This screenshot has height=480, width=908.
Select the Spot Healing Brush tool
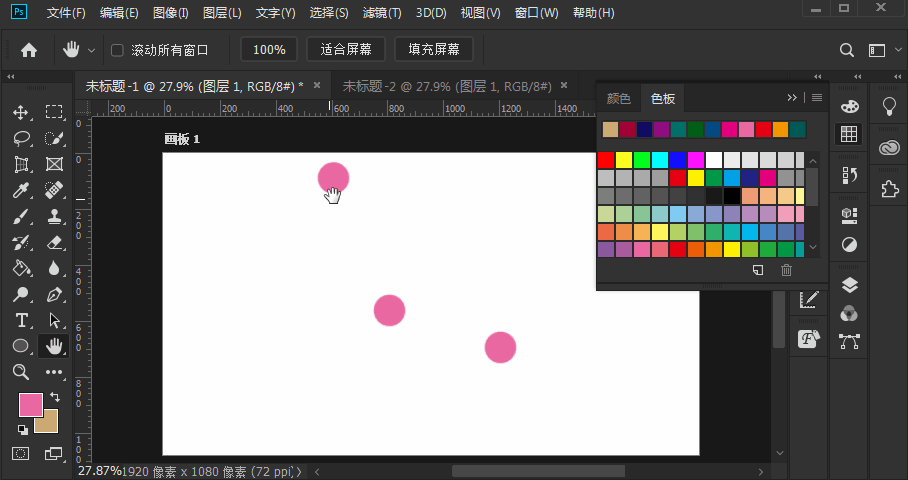(x=54, y=190)
